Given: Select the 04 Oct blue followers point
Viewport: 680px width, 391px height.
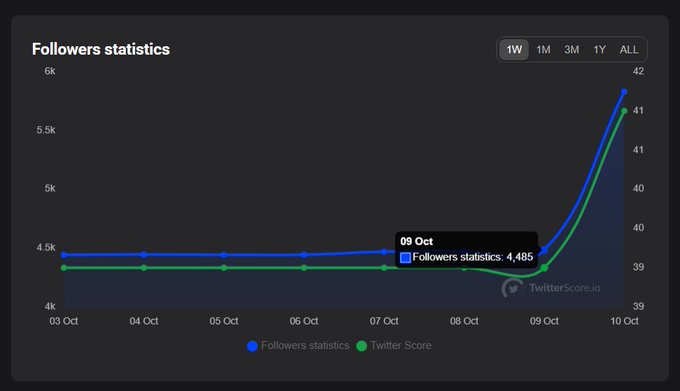Looking at the screenshot, I should 144,254.
